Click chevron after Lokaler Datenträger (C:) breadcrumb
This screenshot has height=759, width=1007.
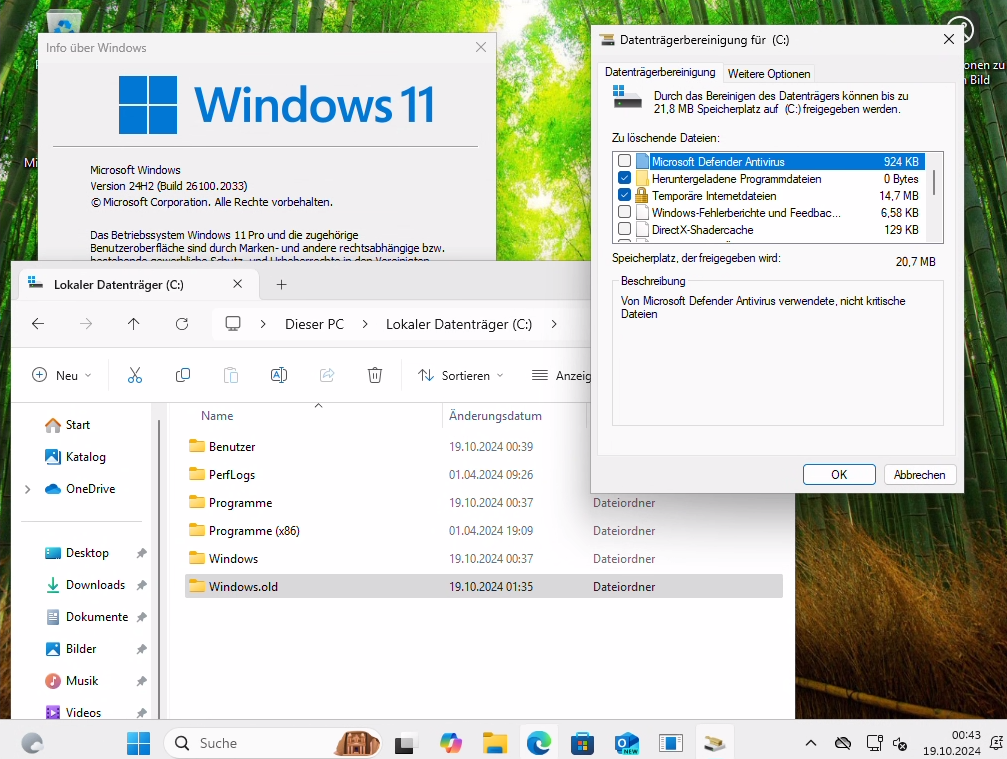click(554, 324)
